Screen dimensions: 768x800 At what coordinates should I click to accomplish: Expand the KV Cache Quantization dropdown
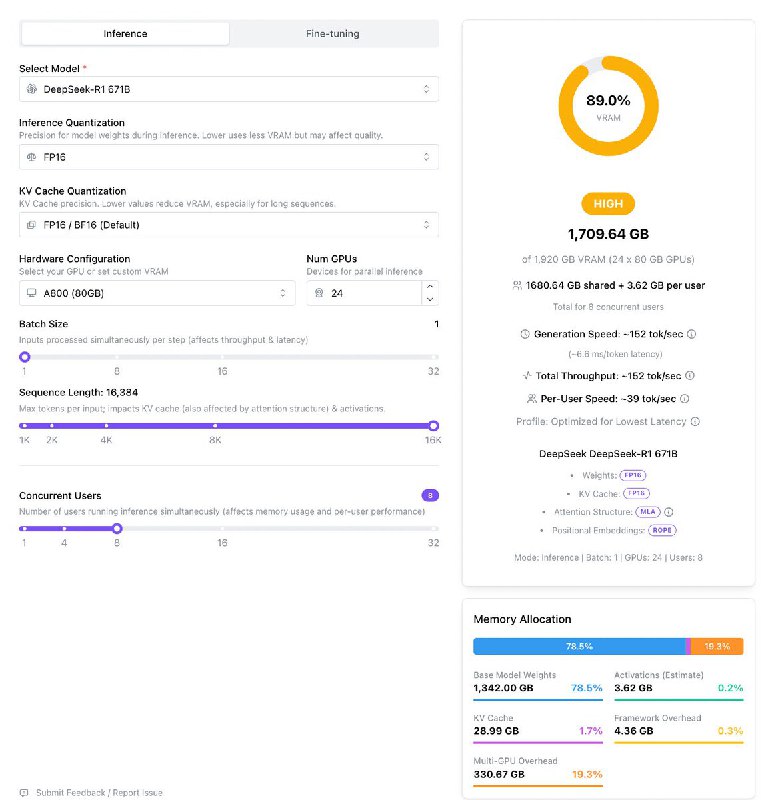(x=228, y=225)
